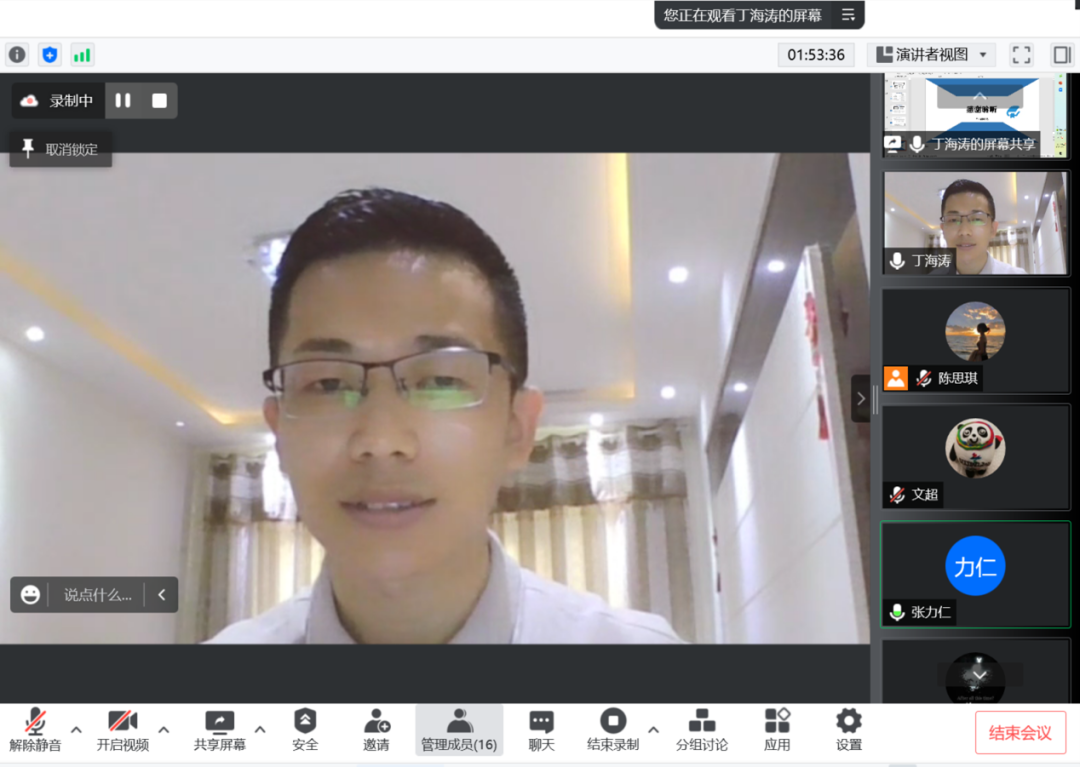Toggle the right side panel icon
The height and width of the screenshot is (767, 1080).
pyautogui.click(x=1061, y=55)
